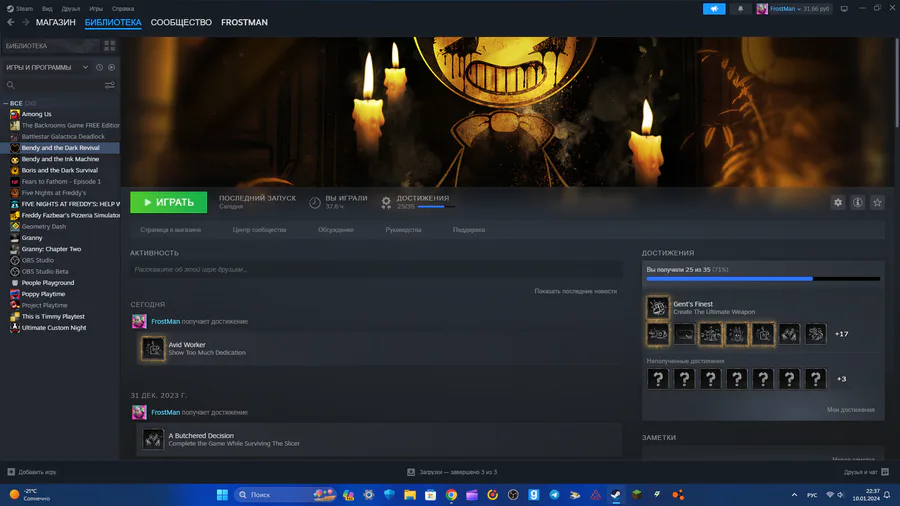This screenshot has width=900, height=506.
Task: Open advanced filter options icon
Action: click(110, 85)
